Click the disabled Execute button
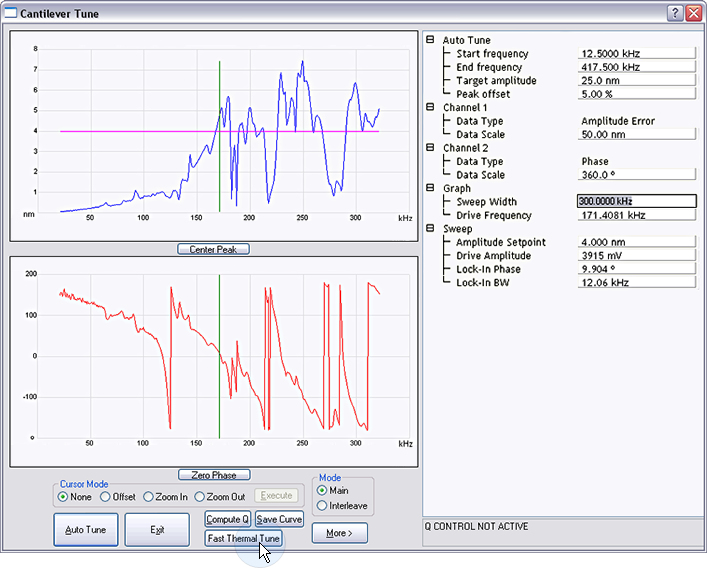Image resolution: width=707 pixels, height=577 pixels. [276, 495]
